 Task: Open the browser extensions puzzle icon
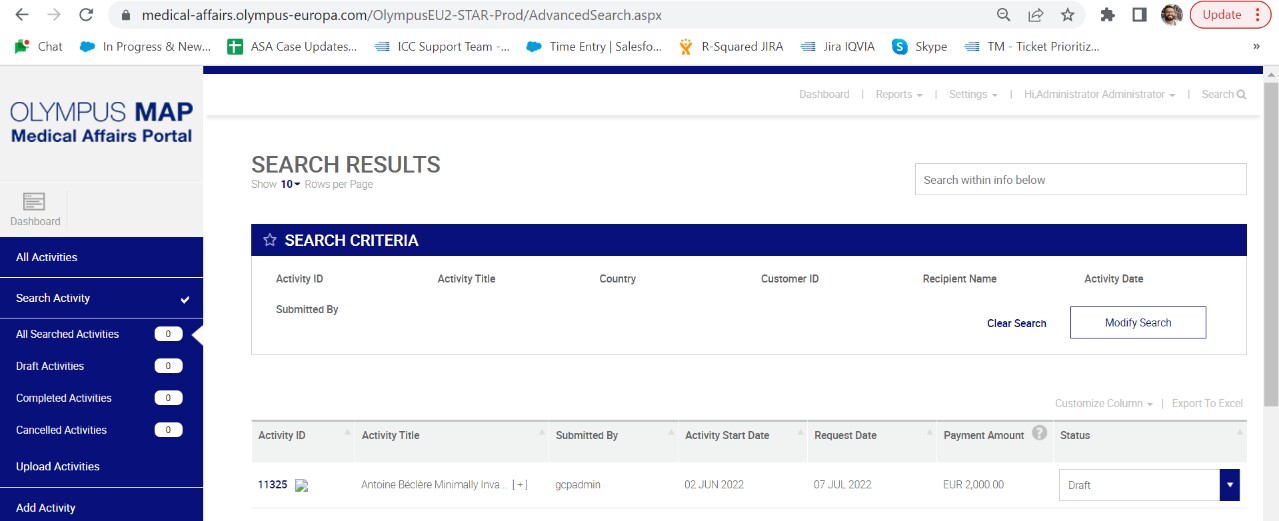point(1107,15)
